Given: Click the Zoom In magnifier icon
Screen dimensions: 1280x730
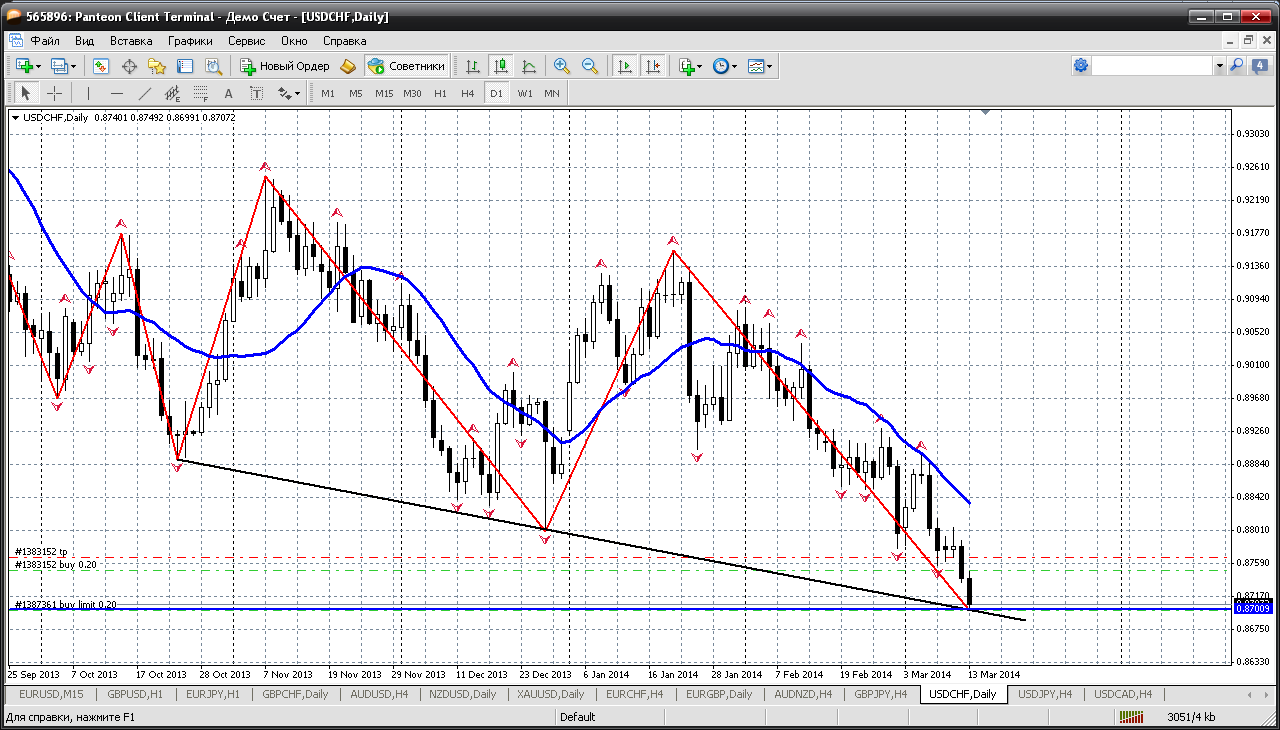Looking at the screenshot, I should coord(562,66).
